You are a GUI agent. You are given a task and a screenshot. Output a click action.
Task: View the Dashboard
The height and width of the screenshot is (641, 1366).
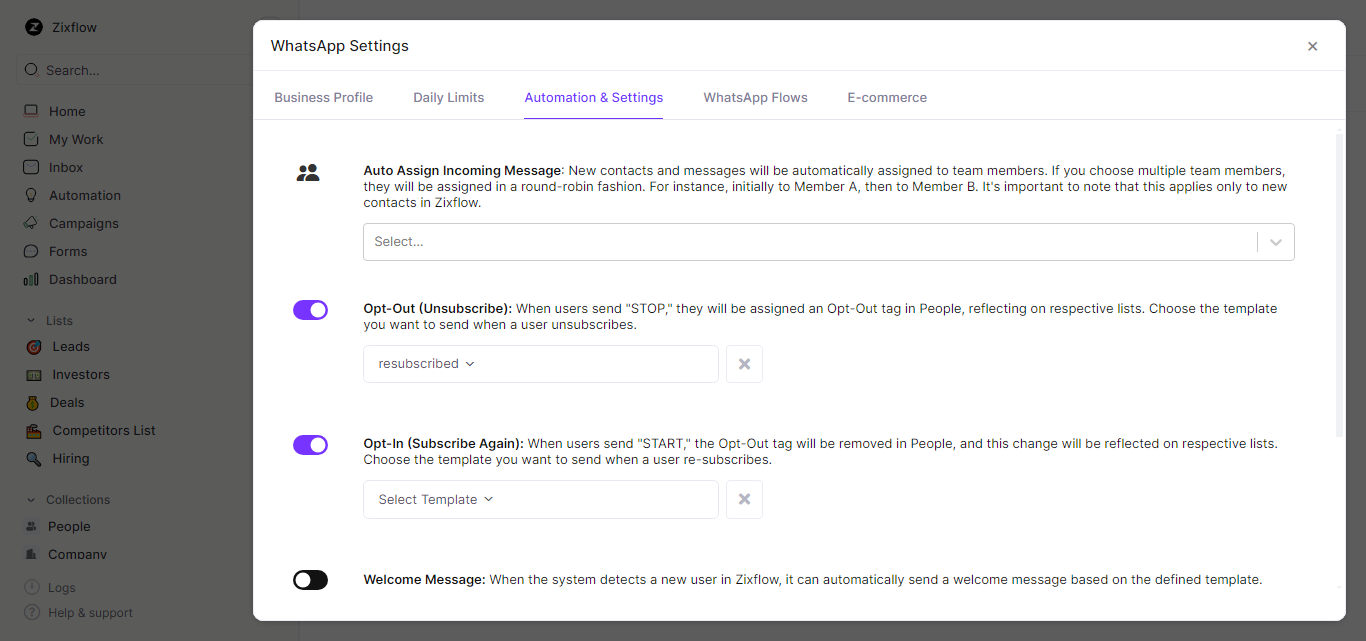pyautogui.click(x=81, y=279)
